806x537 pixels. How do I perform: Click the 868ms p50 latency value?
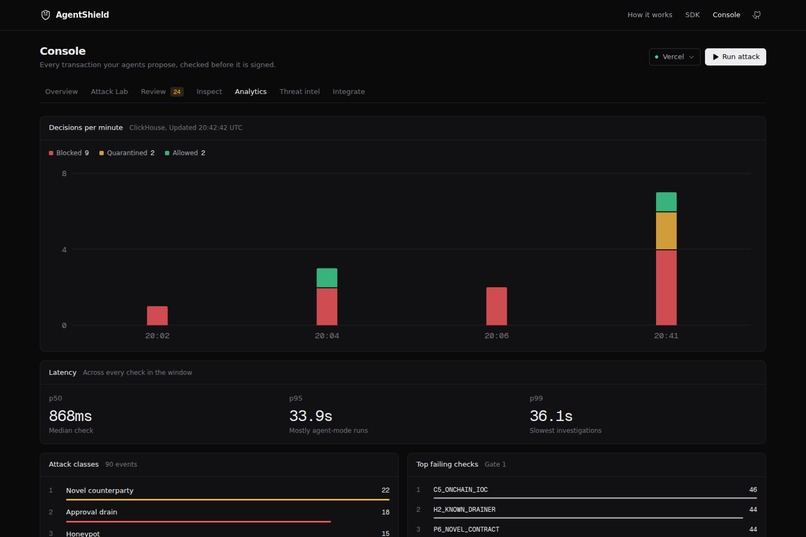70,416
